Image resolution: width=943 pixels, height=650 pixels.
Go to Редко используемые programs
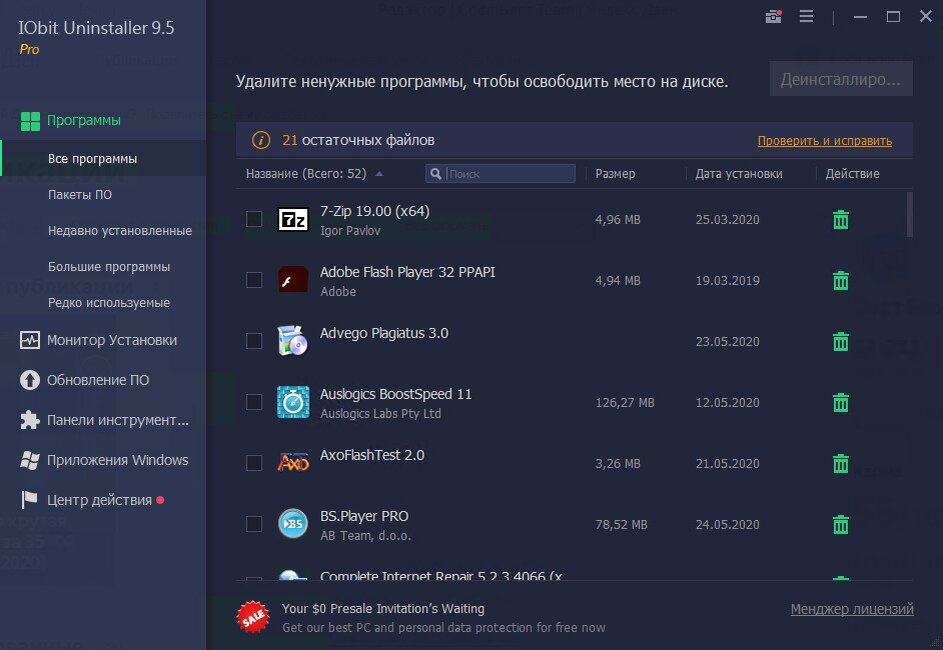tap(109, 303)
